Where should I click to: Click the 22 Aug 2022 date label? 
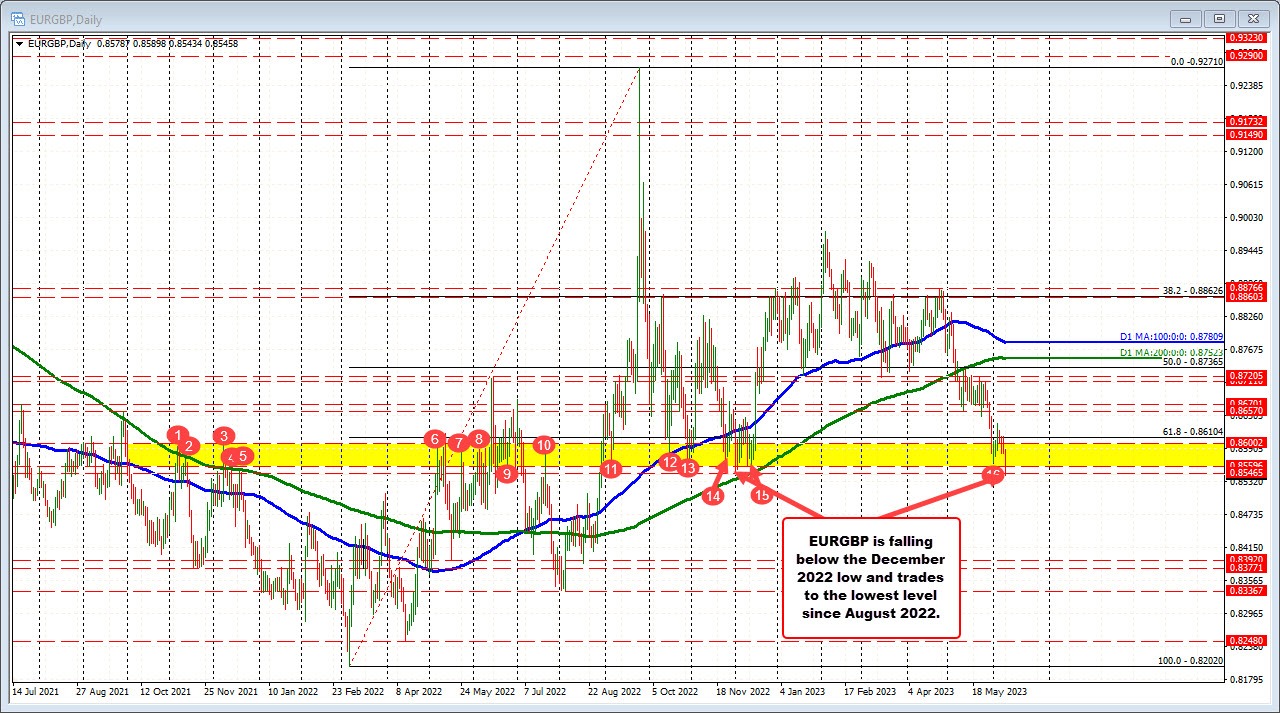pyautogui.click(x=615, y=691)
